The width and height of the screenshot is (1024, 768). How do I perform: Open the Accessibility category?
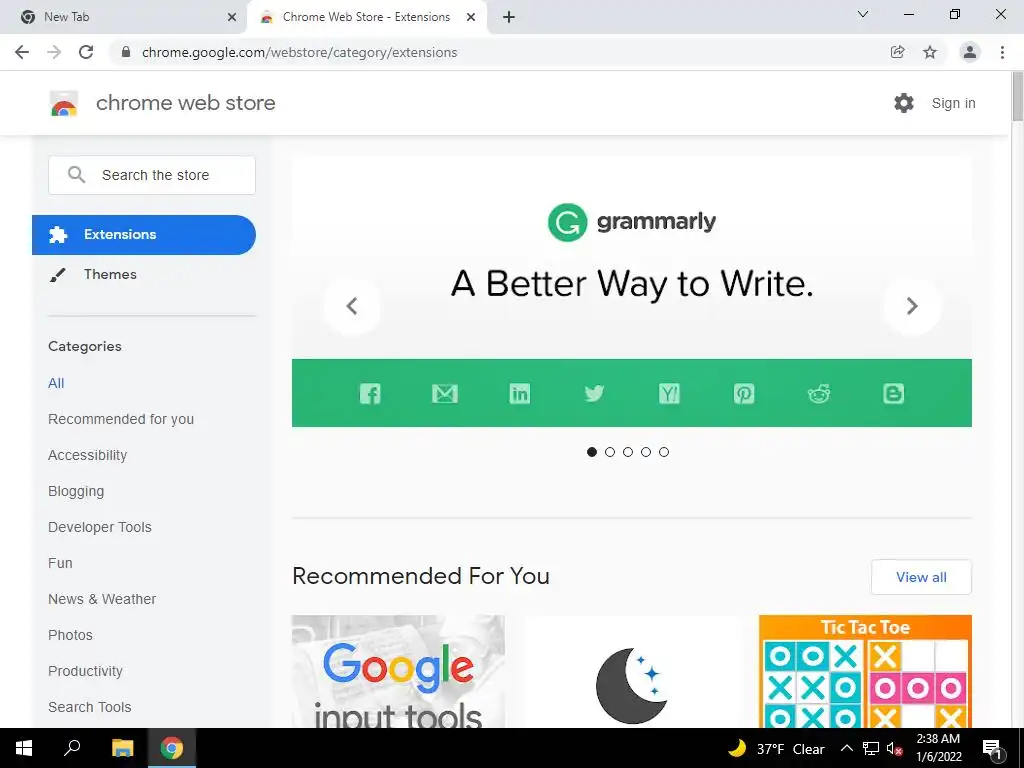(x=88, y=455)
